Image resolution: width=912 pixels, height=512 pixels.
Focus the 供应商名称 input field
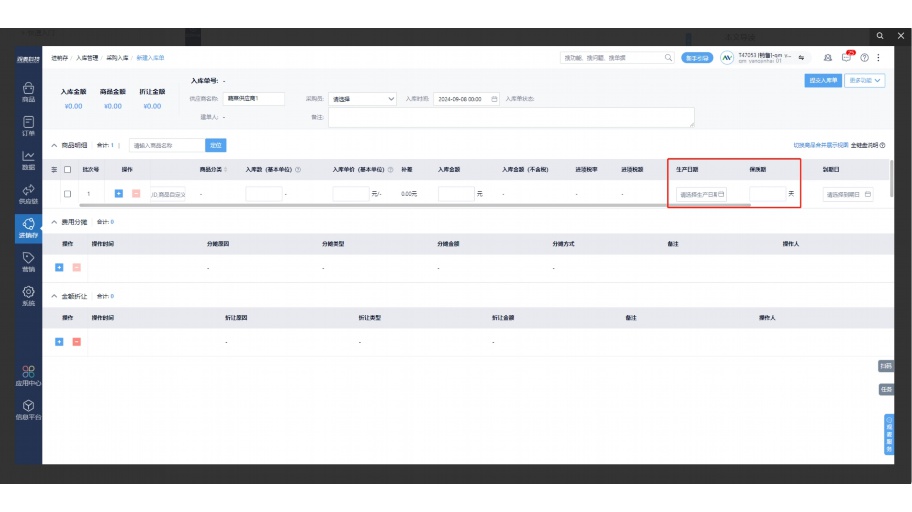tap(254, 99)
